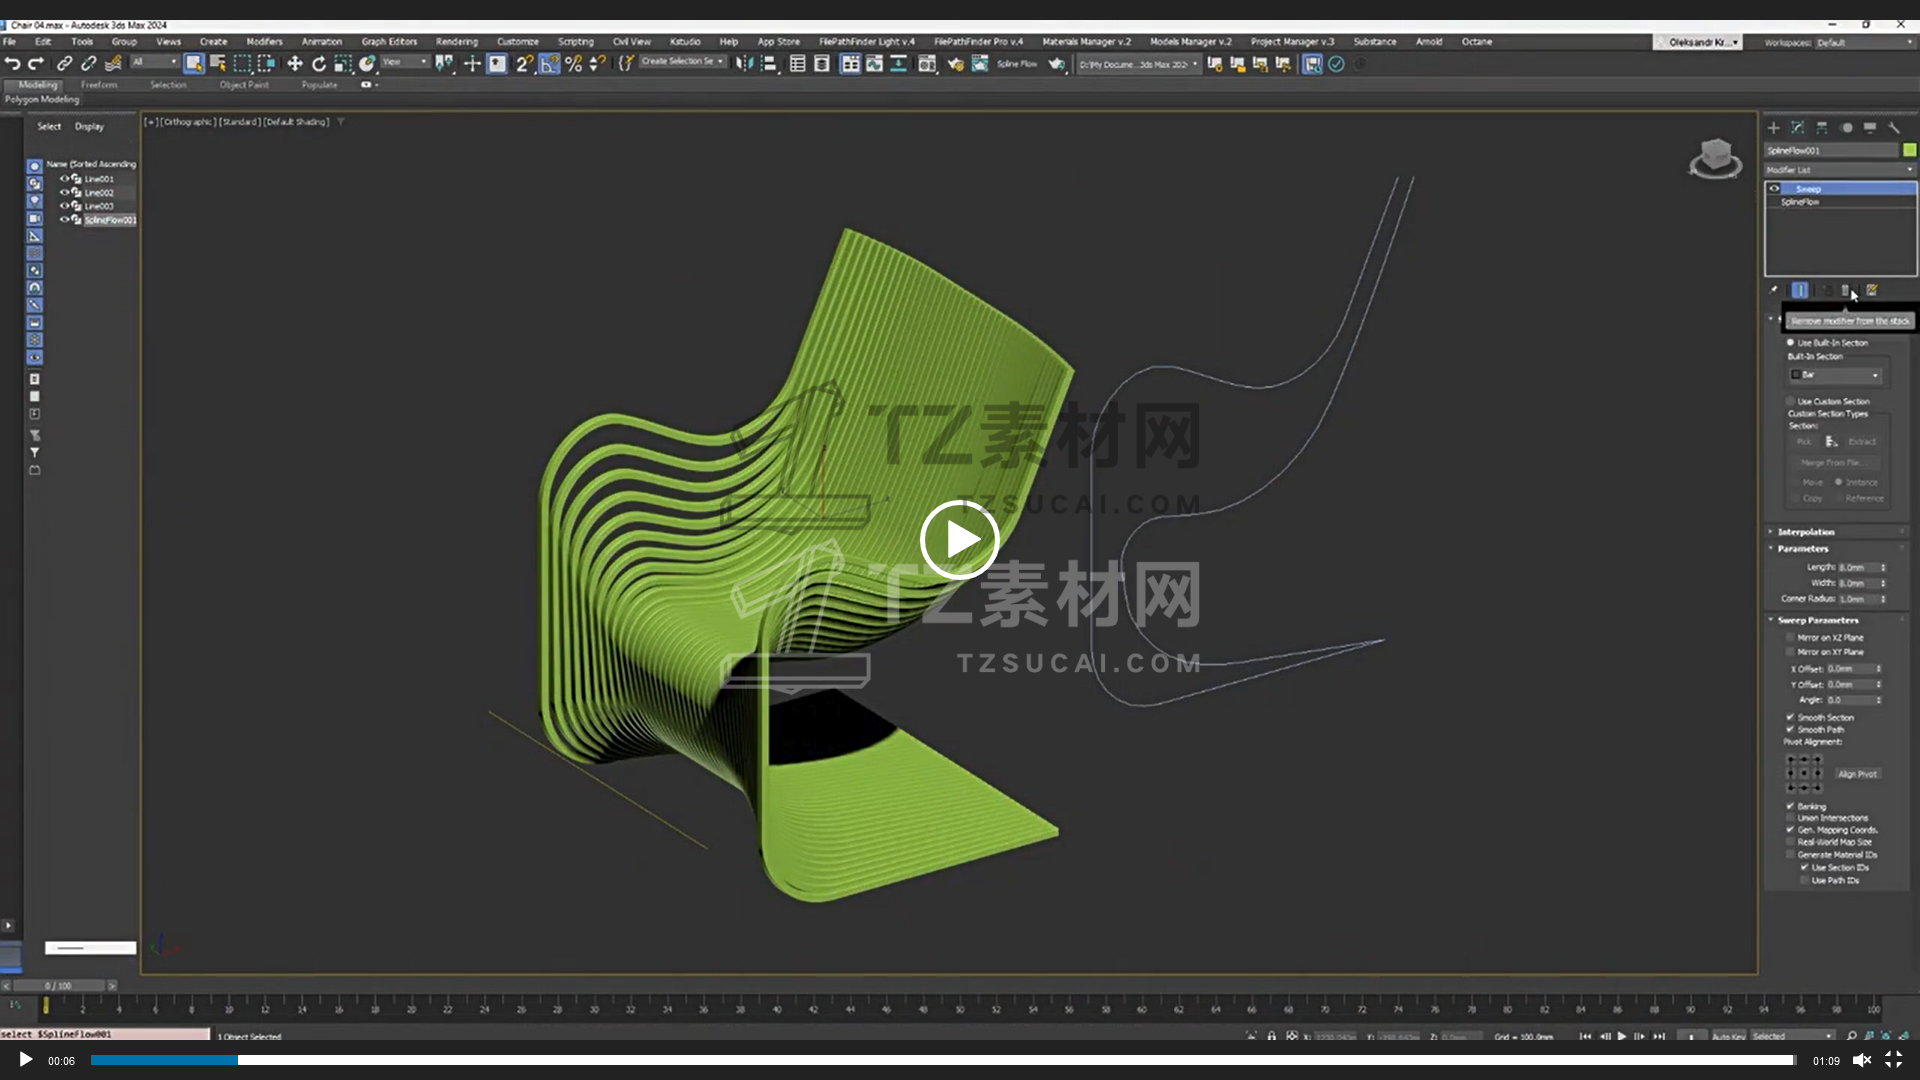Toggle Sweep modifier eye visibility

click(1775, 189)
